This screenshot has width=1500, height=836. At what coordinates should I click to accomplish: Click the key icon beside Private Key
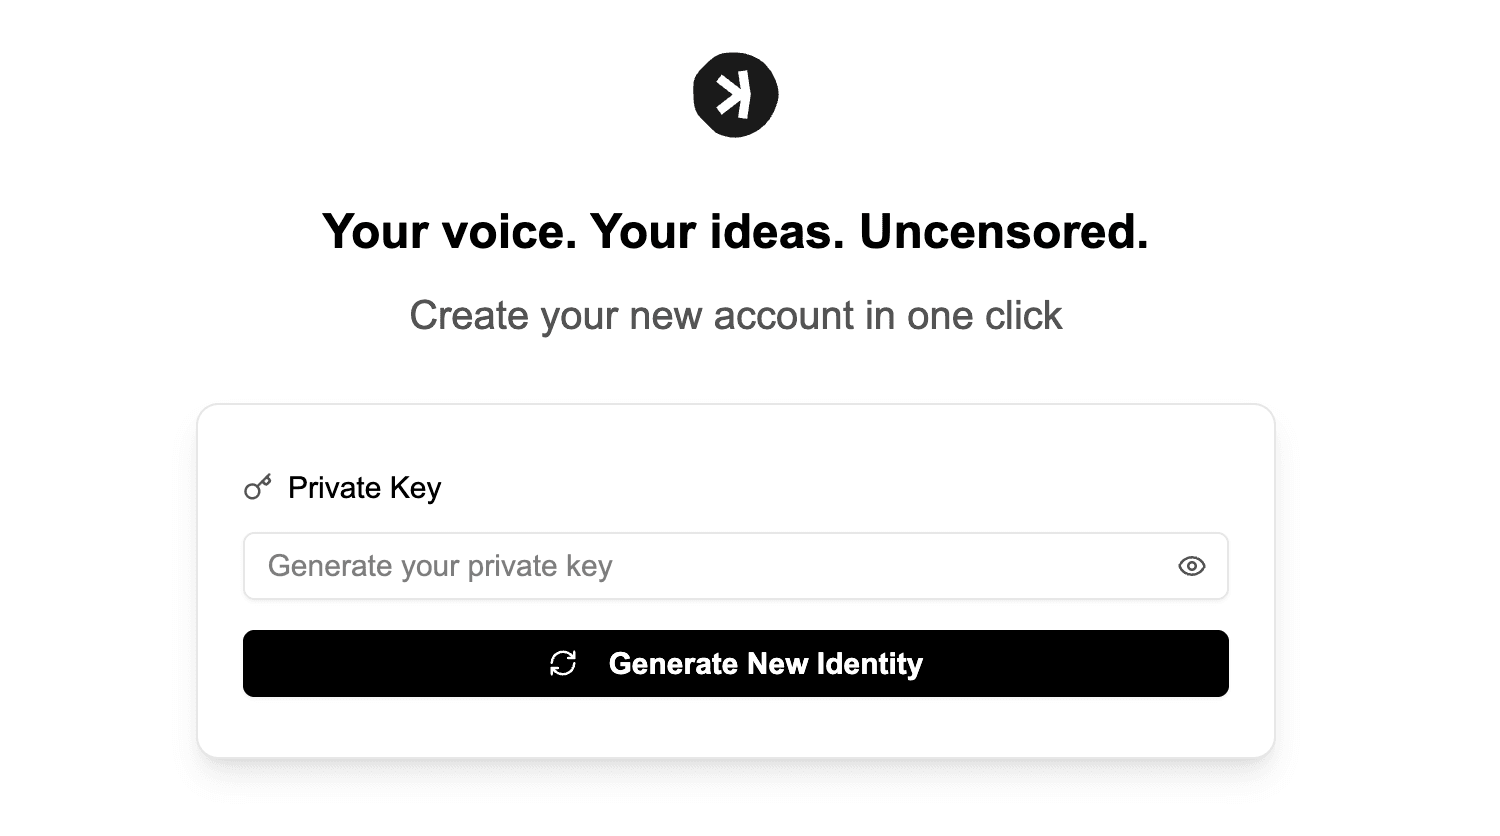pos(258,487)
